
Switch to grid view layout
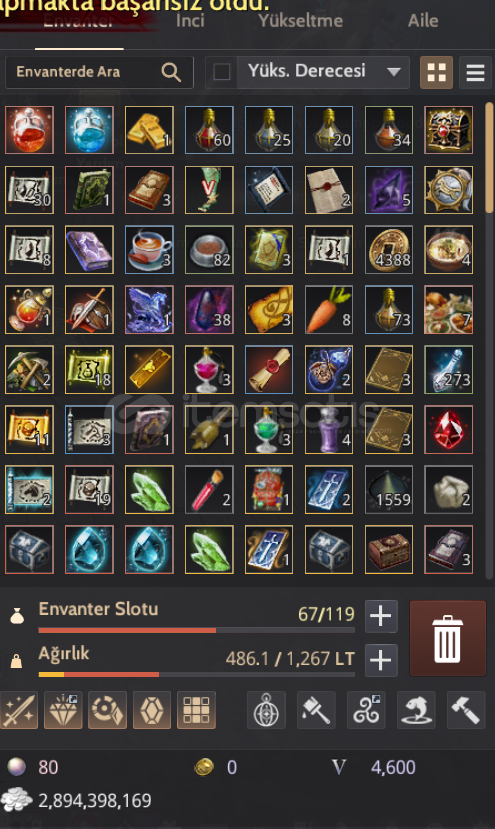coord(436,72)
